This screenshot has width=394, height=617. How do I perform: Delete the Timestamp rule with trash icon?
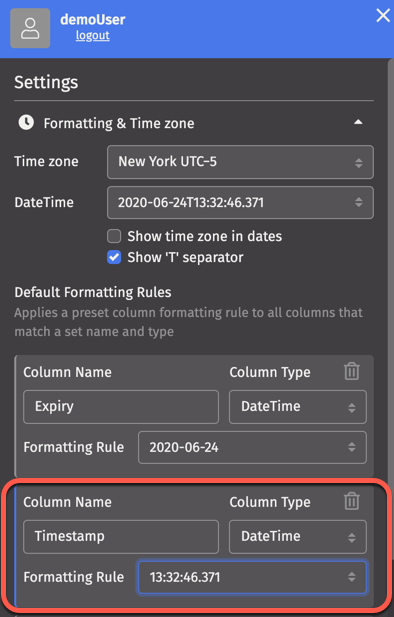pos(351,501)
